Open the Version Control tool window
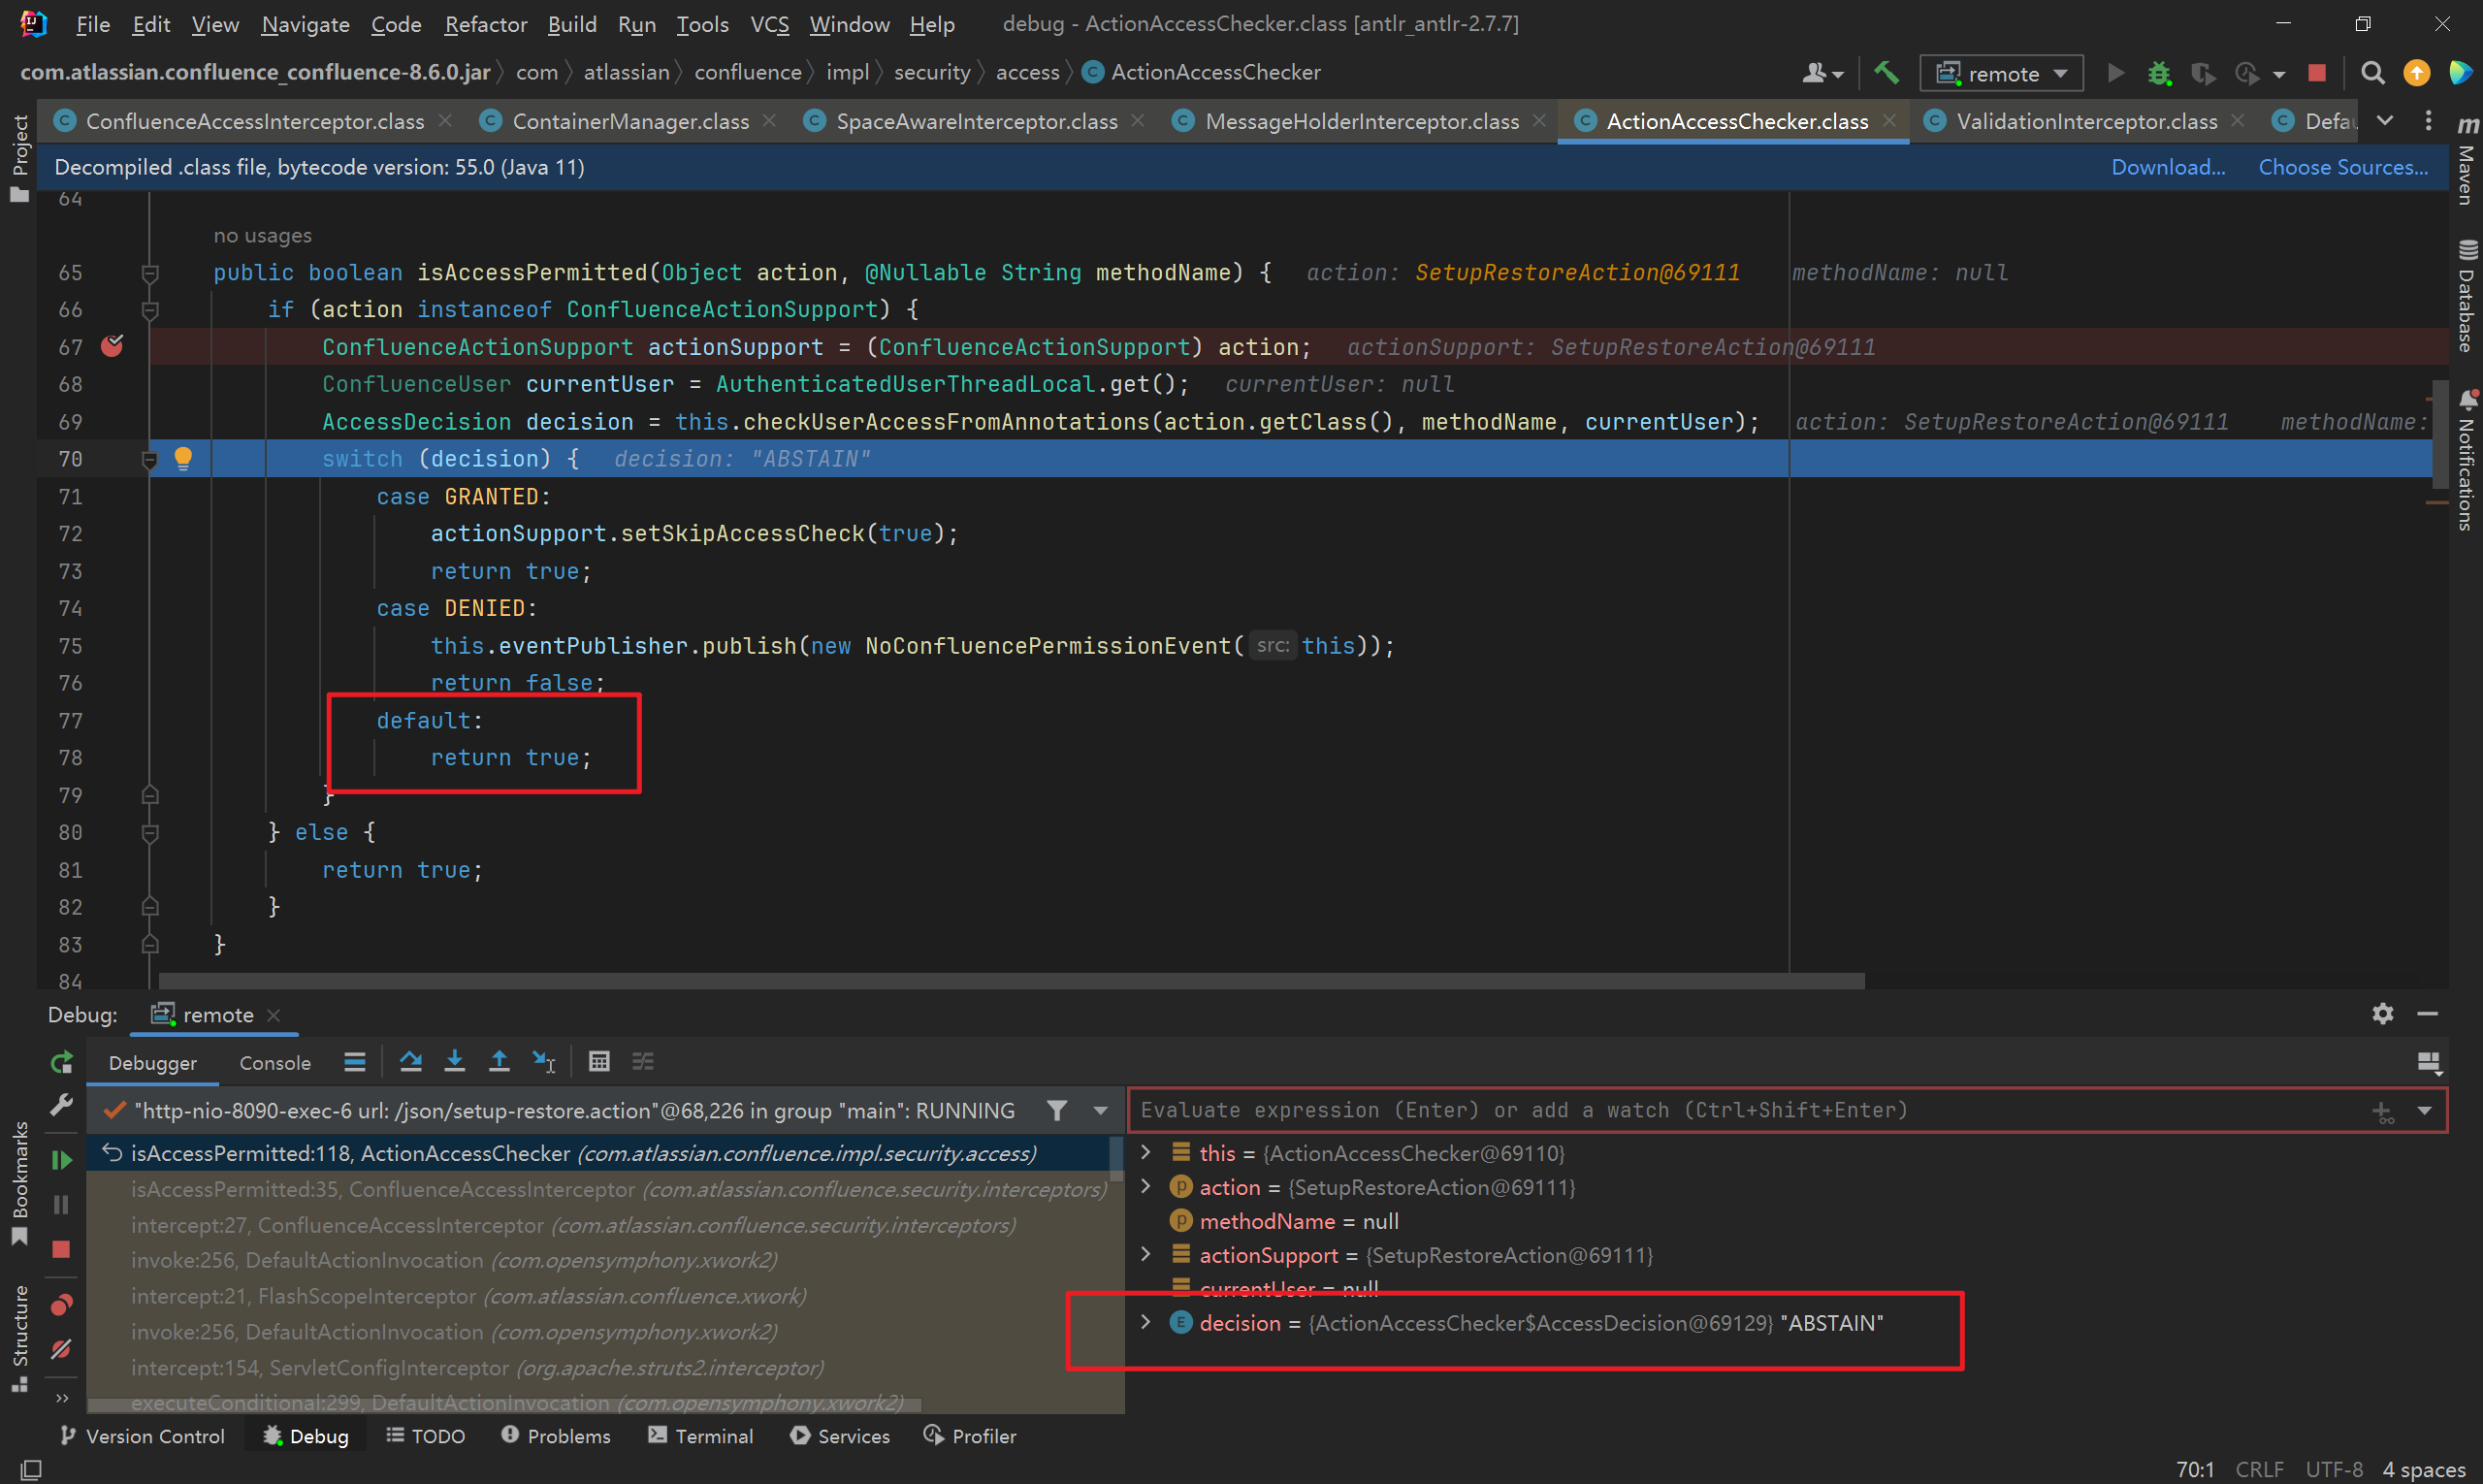 pos(142,1435)
